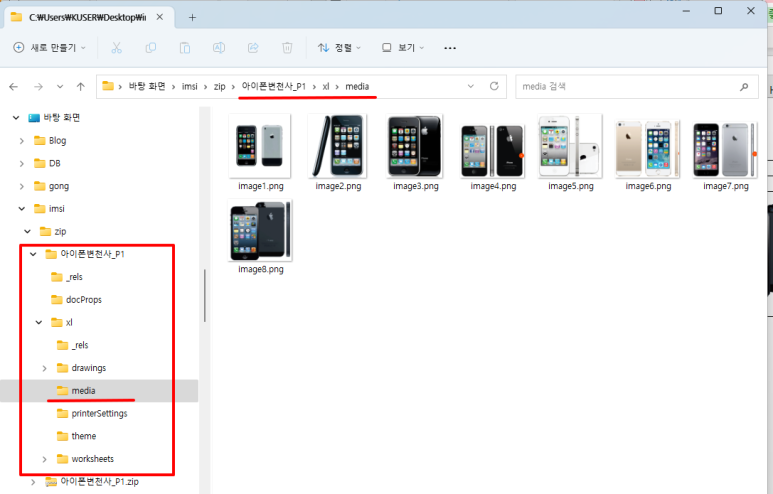This screenshot has height=494, width=773.
Task: Select the worksheets folder in tree
Action: (x=85, y=459)
